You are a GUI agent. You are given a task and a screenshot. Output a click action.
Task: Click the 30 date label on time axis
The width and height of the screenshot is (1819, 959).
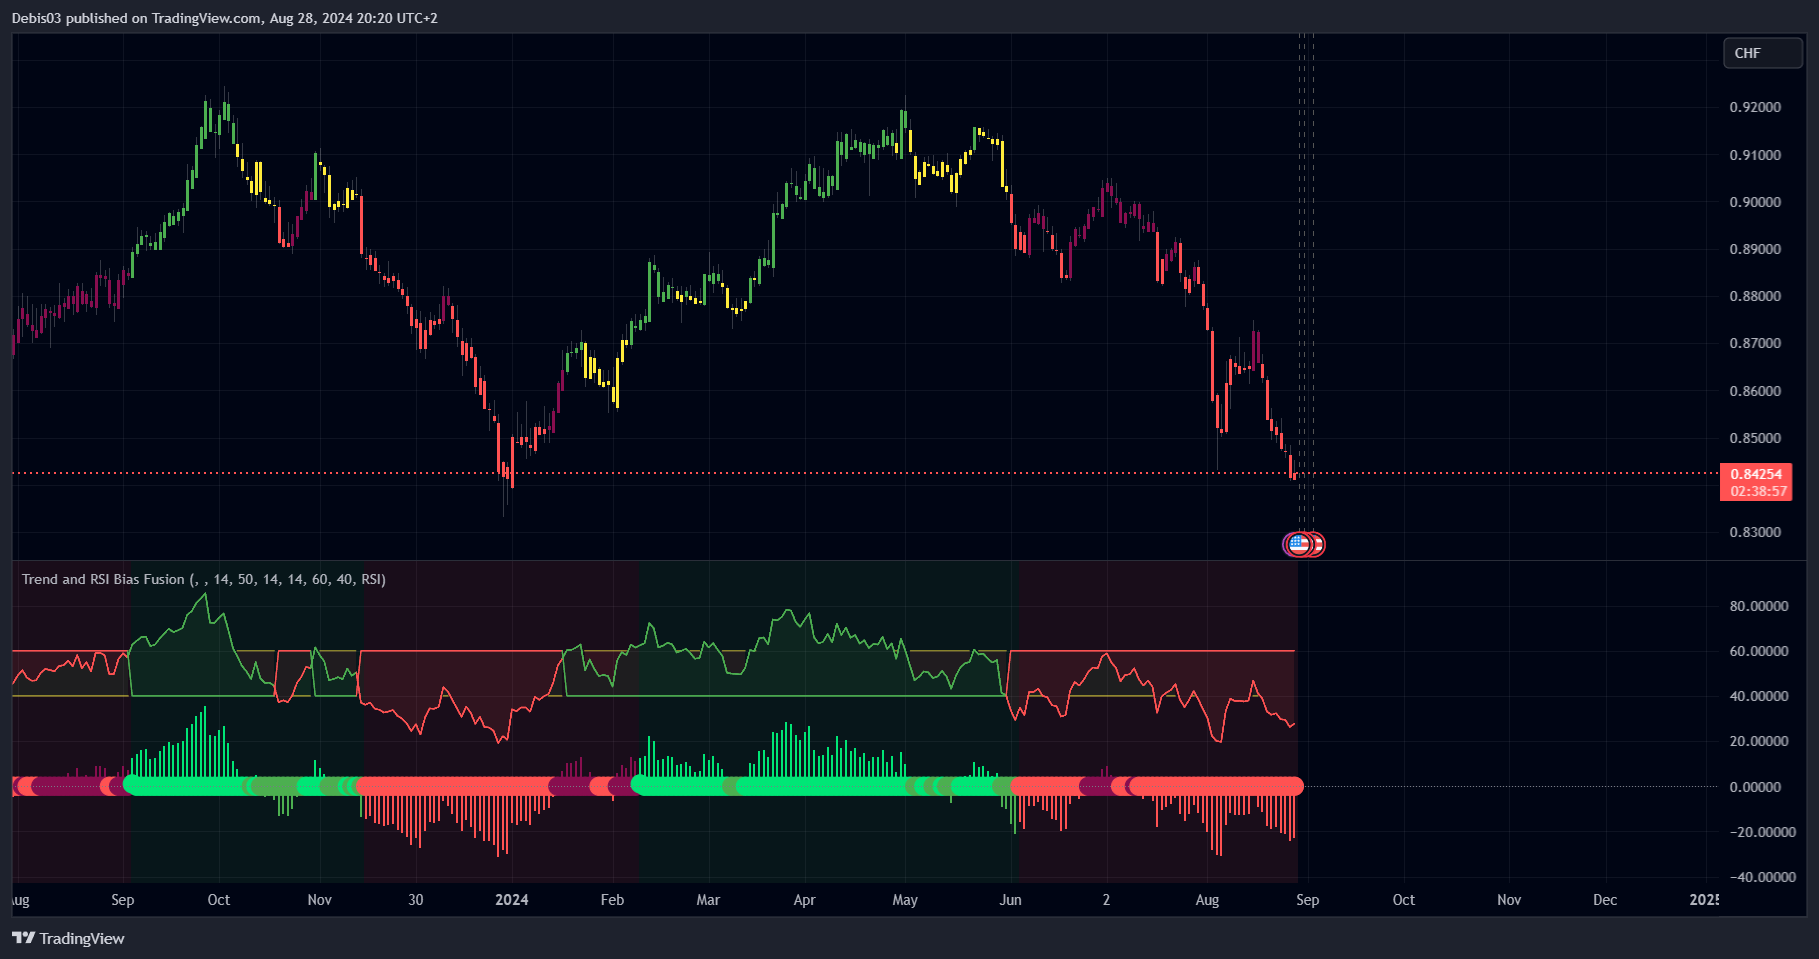(x=416, y=900)
